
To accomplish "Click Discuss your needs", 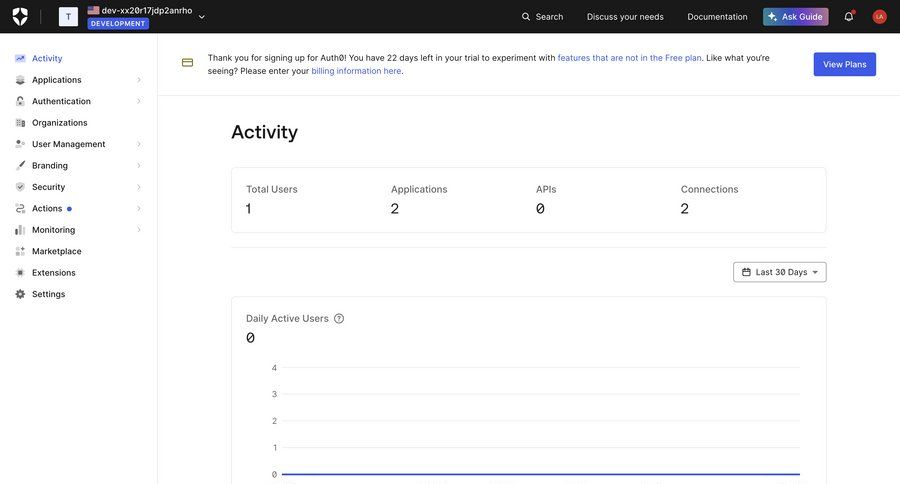I will pos(625,17).
